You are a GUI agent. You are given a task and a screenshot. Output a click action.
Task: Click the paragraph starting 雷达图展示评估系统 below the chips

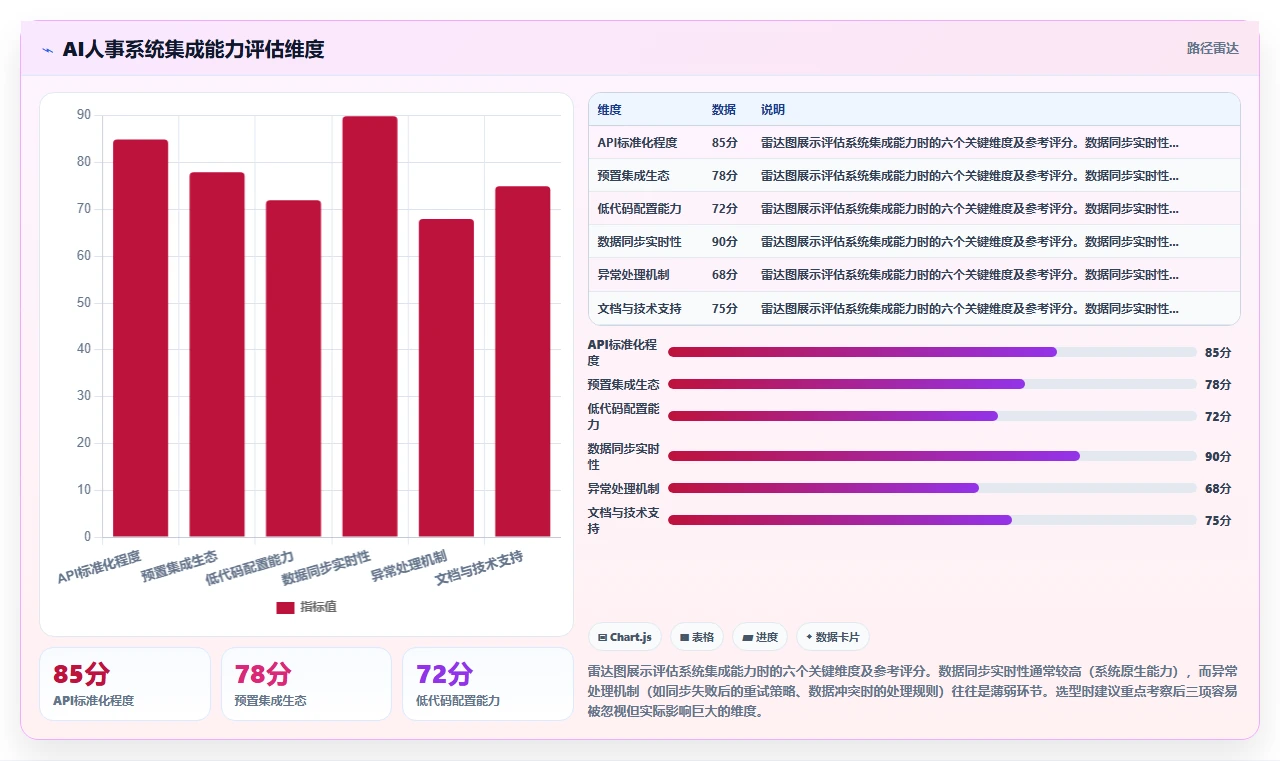[913, 691]
